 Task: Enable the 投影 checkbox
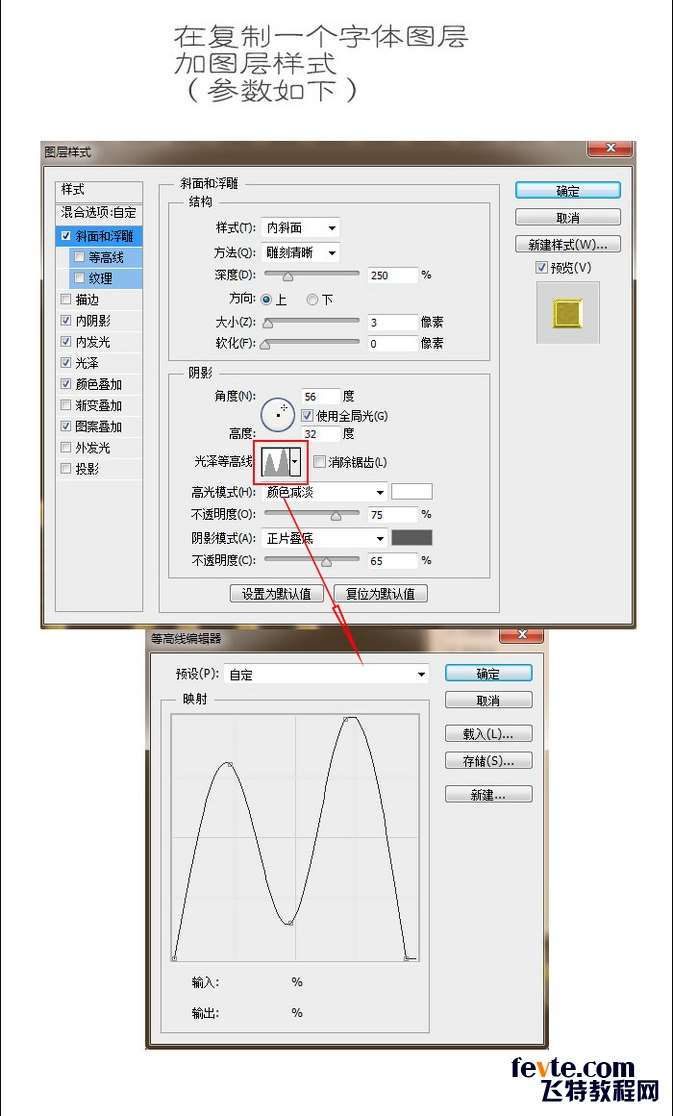point(66,469)
